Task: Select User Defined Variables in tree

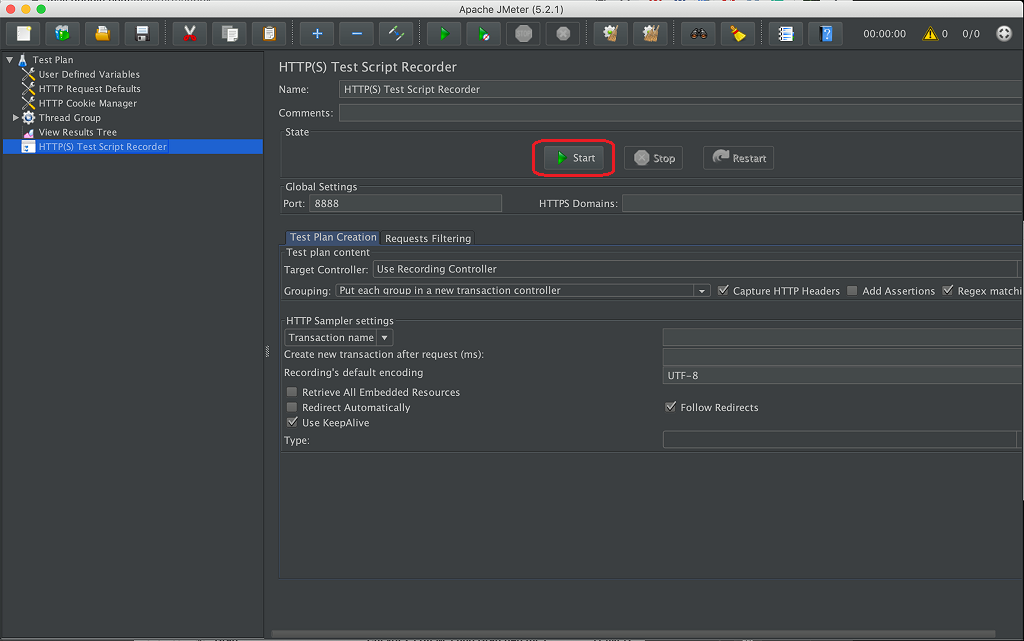Action: (89, 74)
